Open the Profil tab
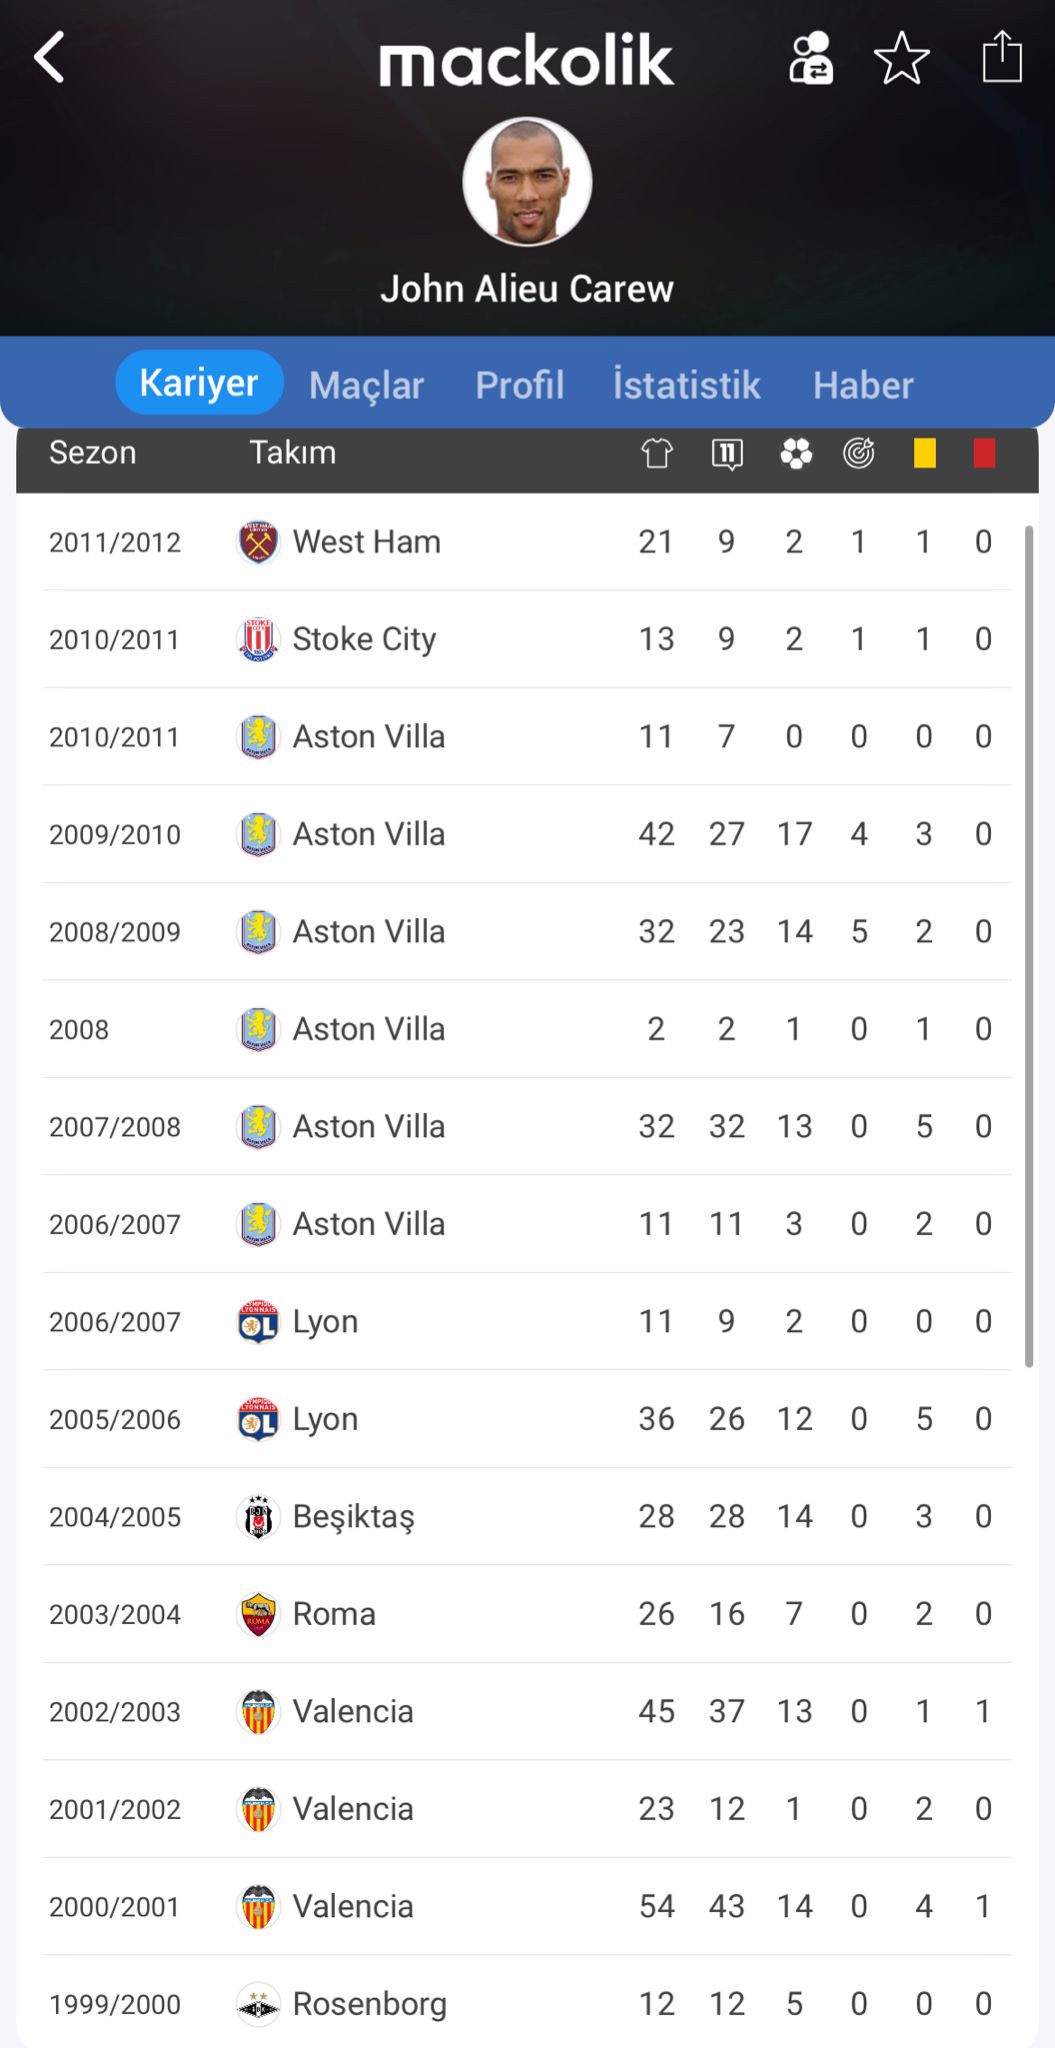 [519, 385]
